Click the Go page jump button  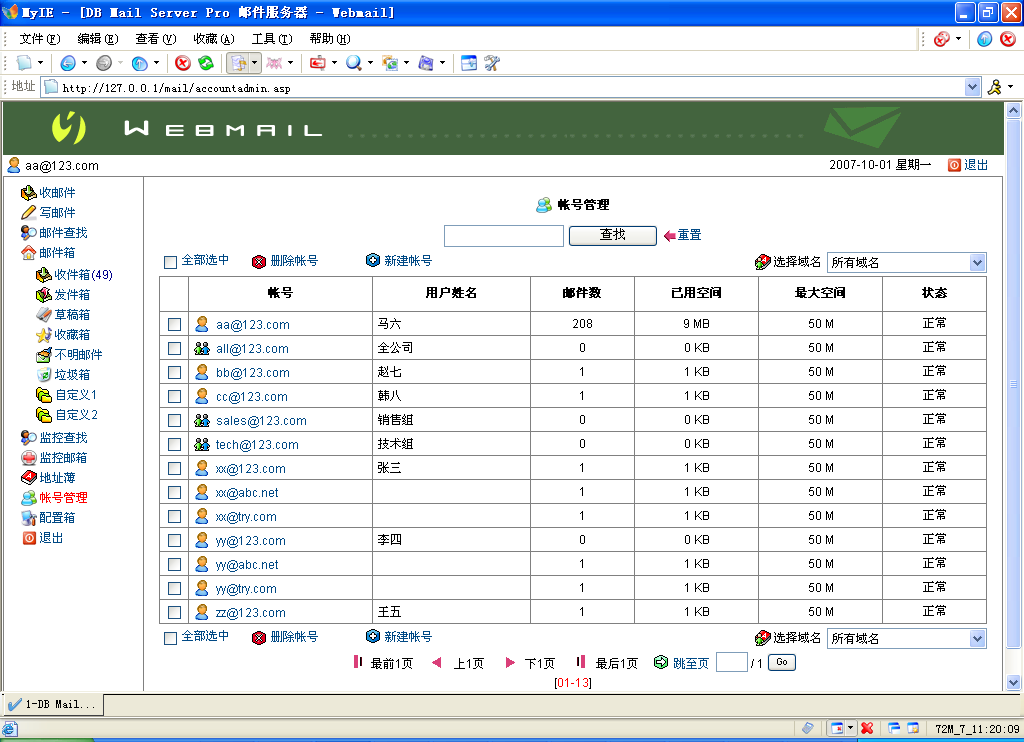781,662
